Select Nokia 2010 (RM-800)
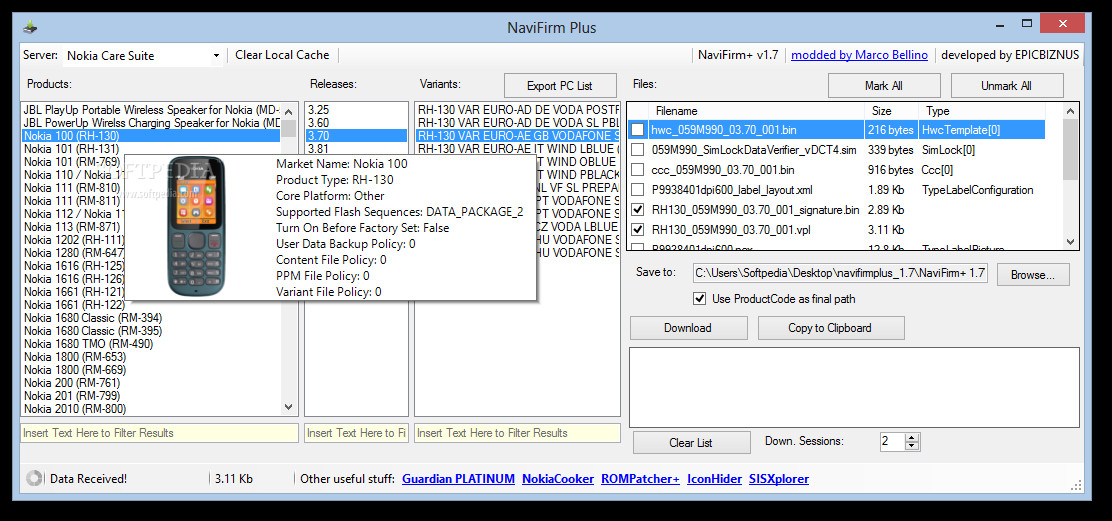Screen dimensions: 1112x521 pos(151,408)
